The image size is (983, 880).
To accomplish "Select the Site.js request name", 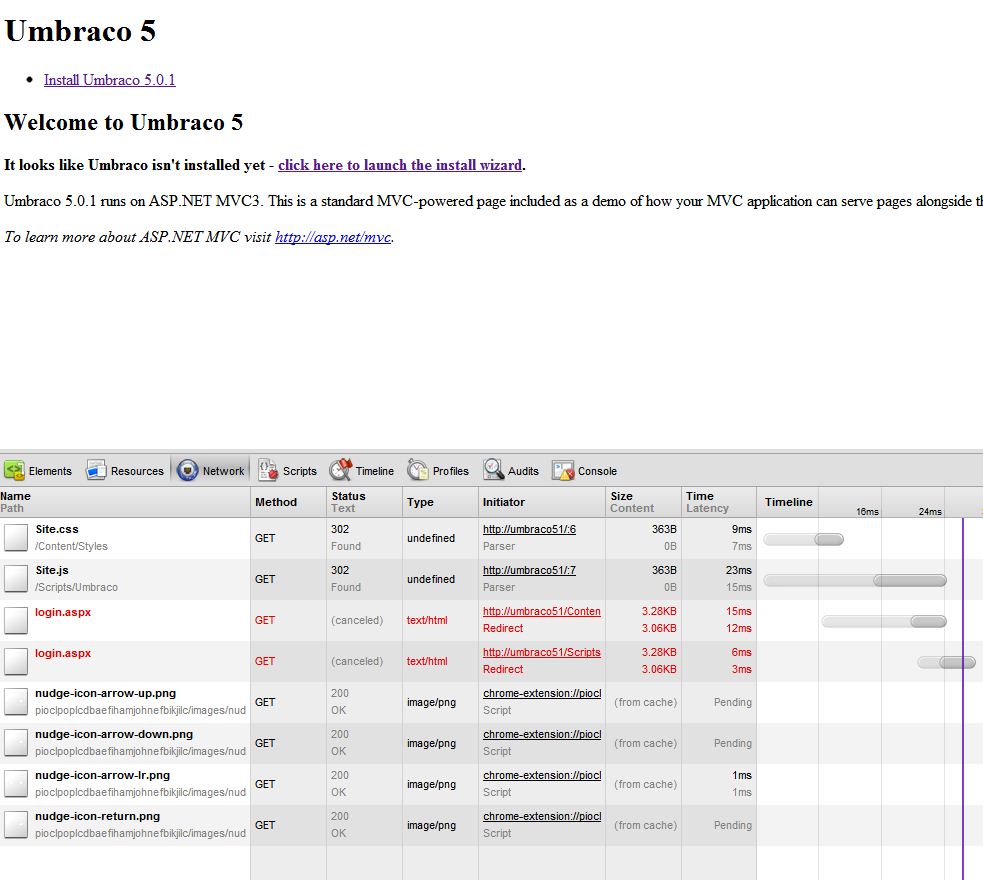I will [52, 570].
